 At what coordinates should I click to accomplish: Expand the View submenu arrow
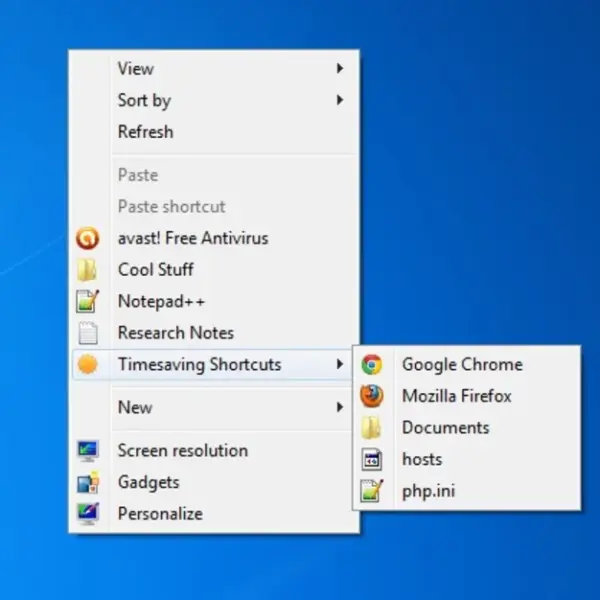point(339,68)
